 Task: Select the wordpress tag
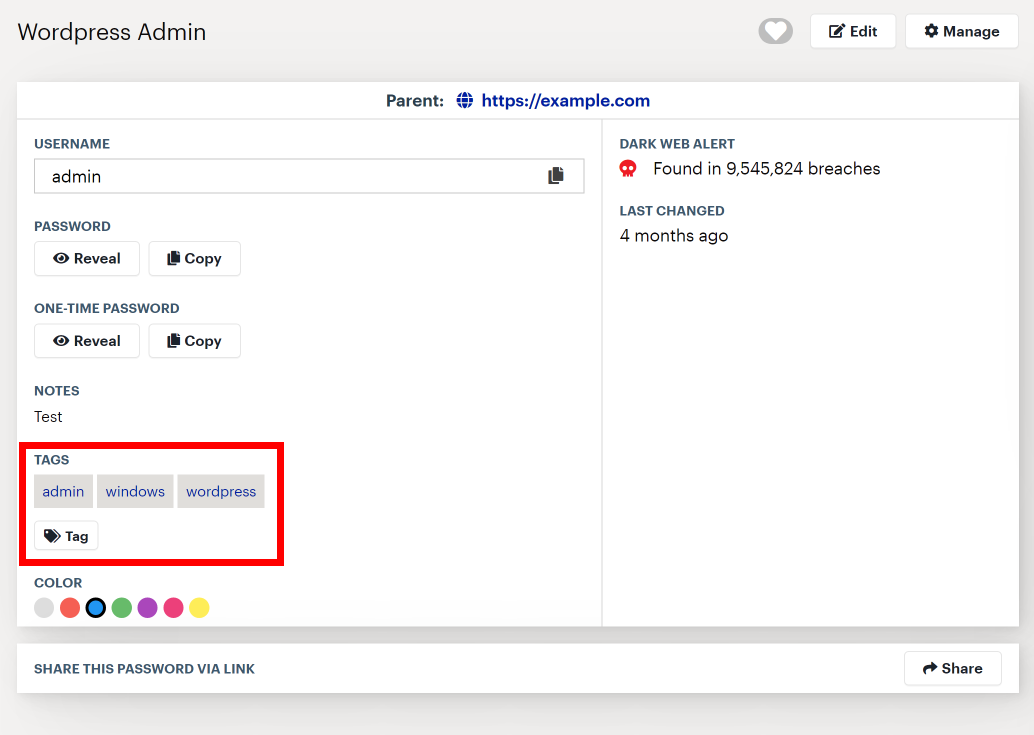(x=220, y=491)
